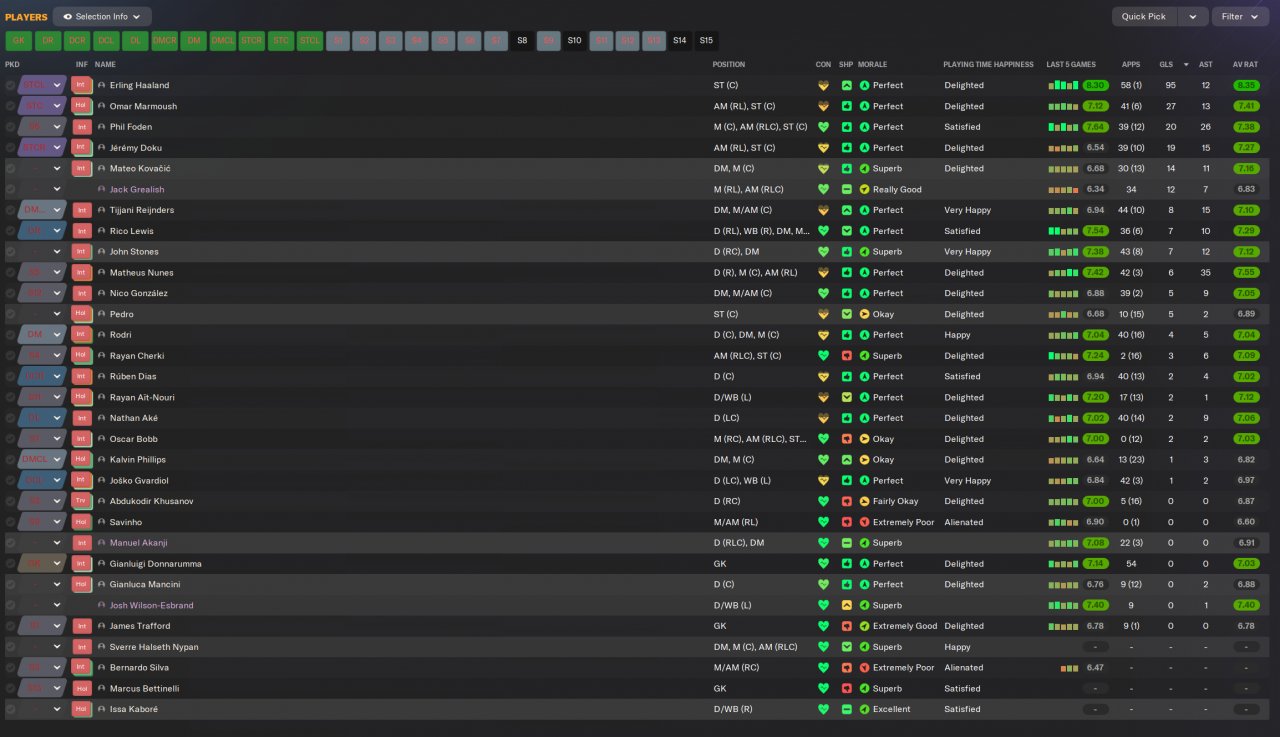Click the Trv status badge for Abdukodir Khusanov
1280x737 pixels.
click(82, 501)
